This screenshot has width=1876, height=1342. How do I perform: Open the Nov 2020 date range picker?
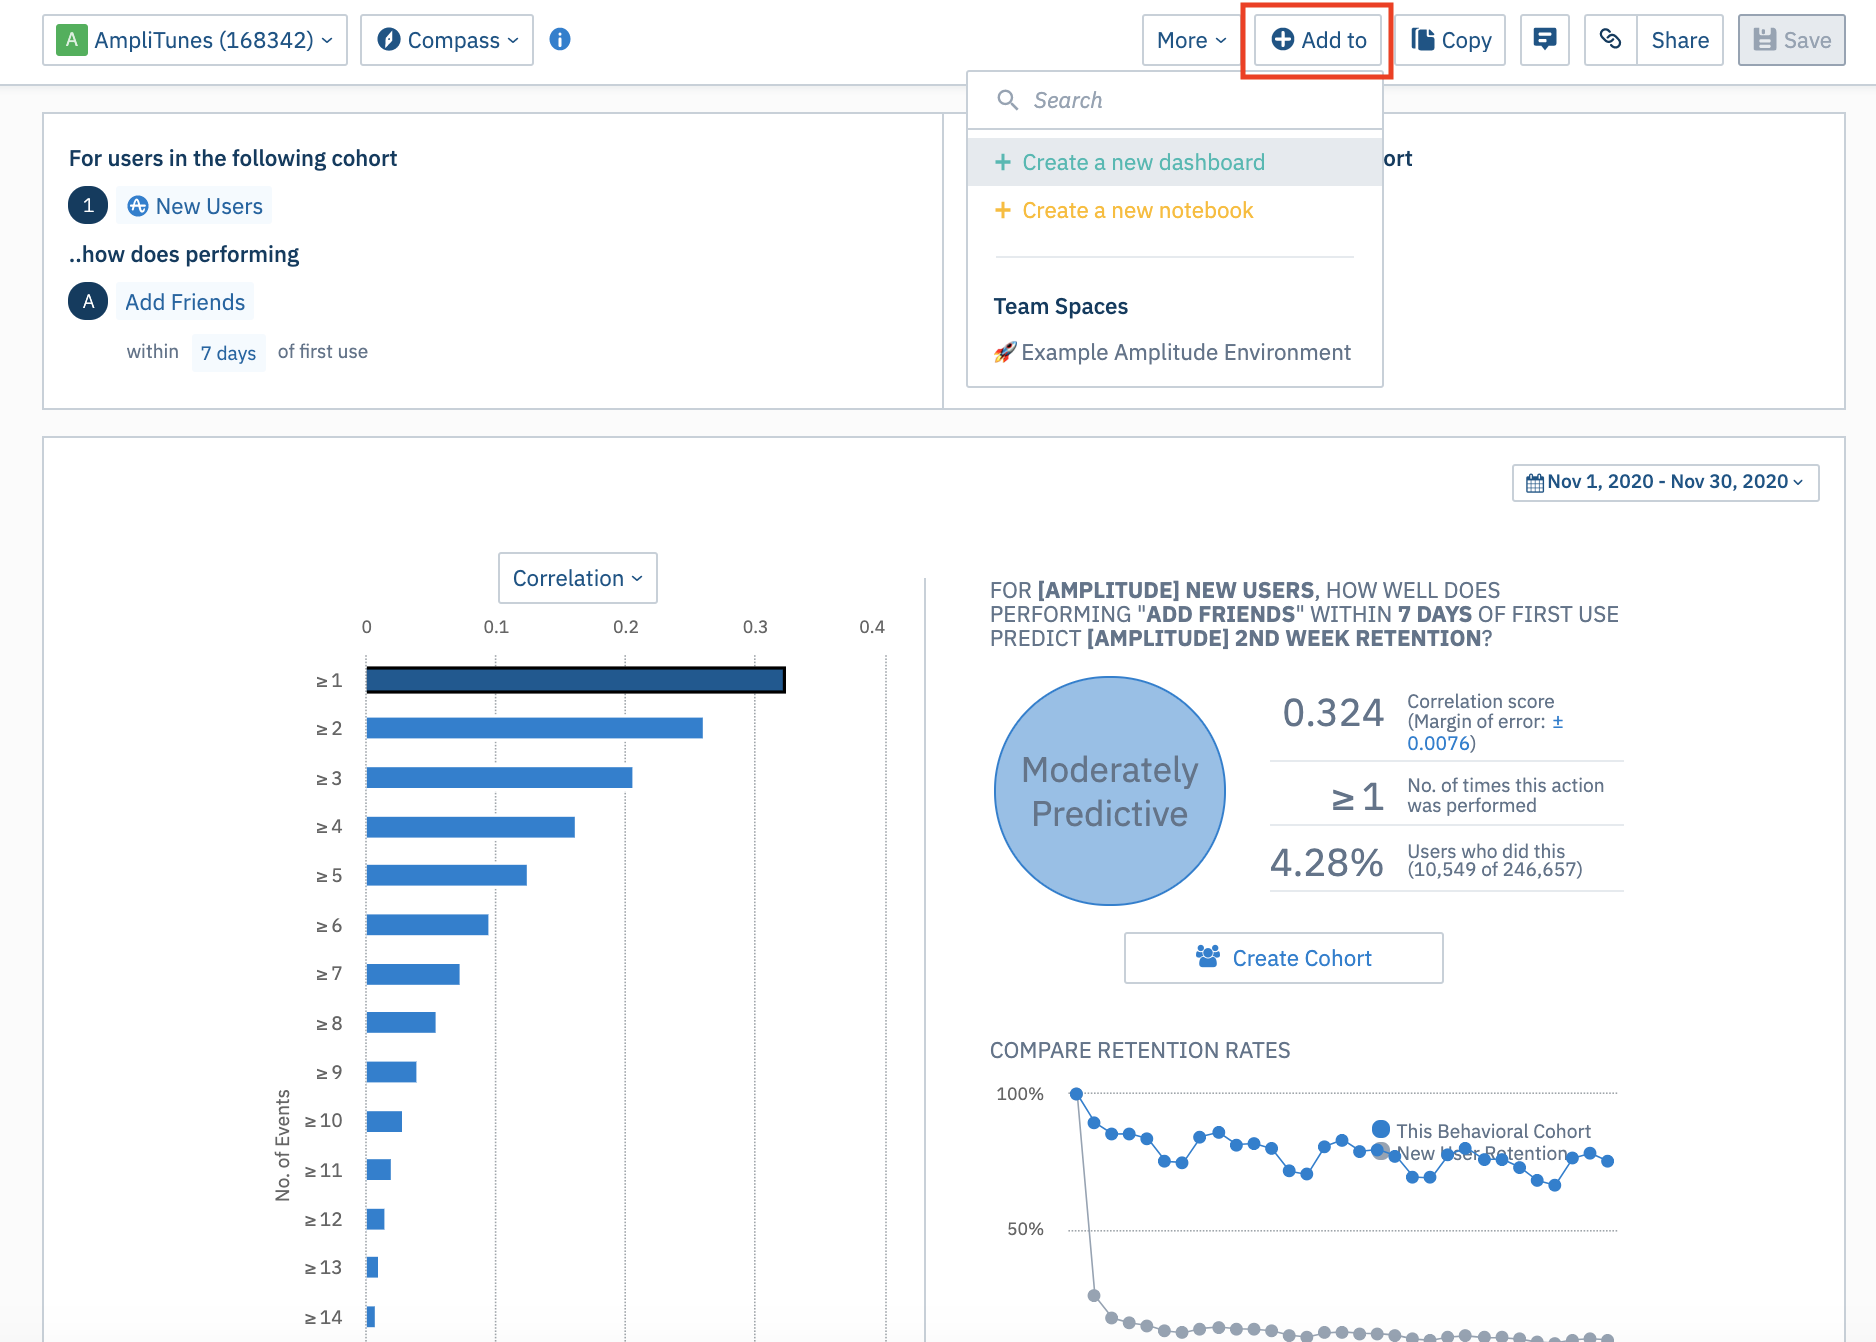pos(1665,482)
